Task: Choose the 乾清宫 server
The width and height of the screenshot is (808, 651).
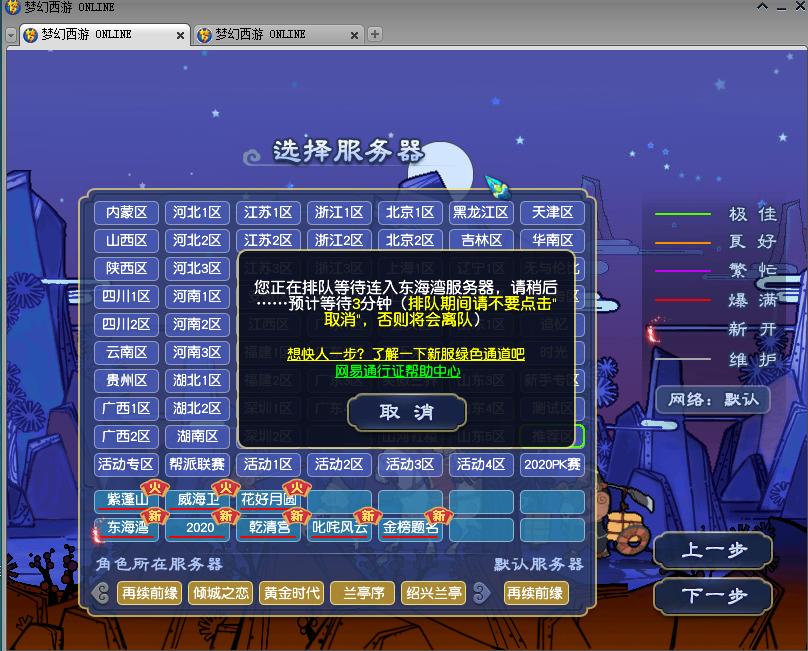Action: [268, 528]
